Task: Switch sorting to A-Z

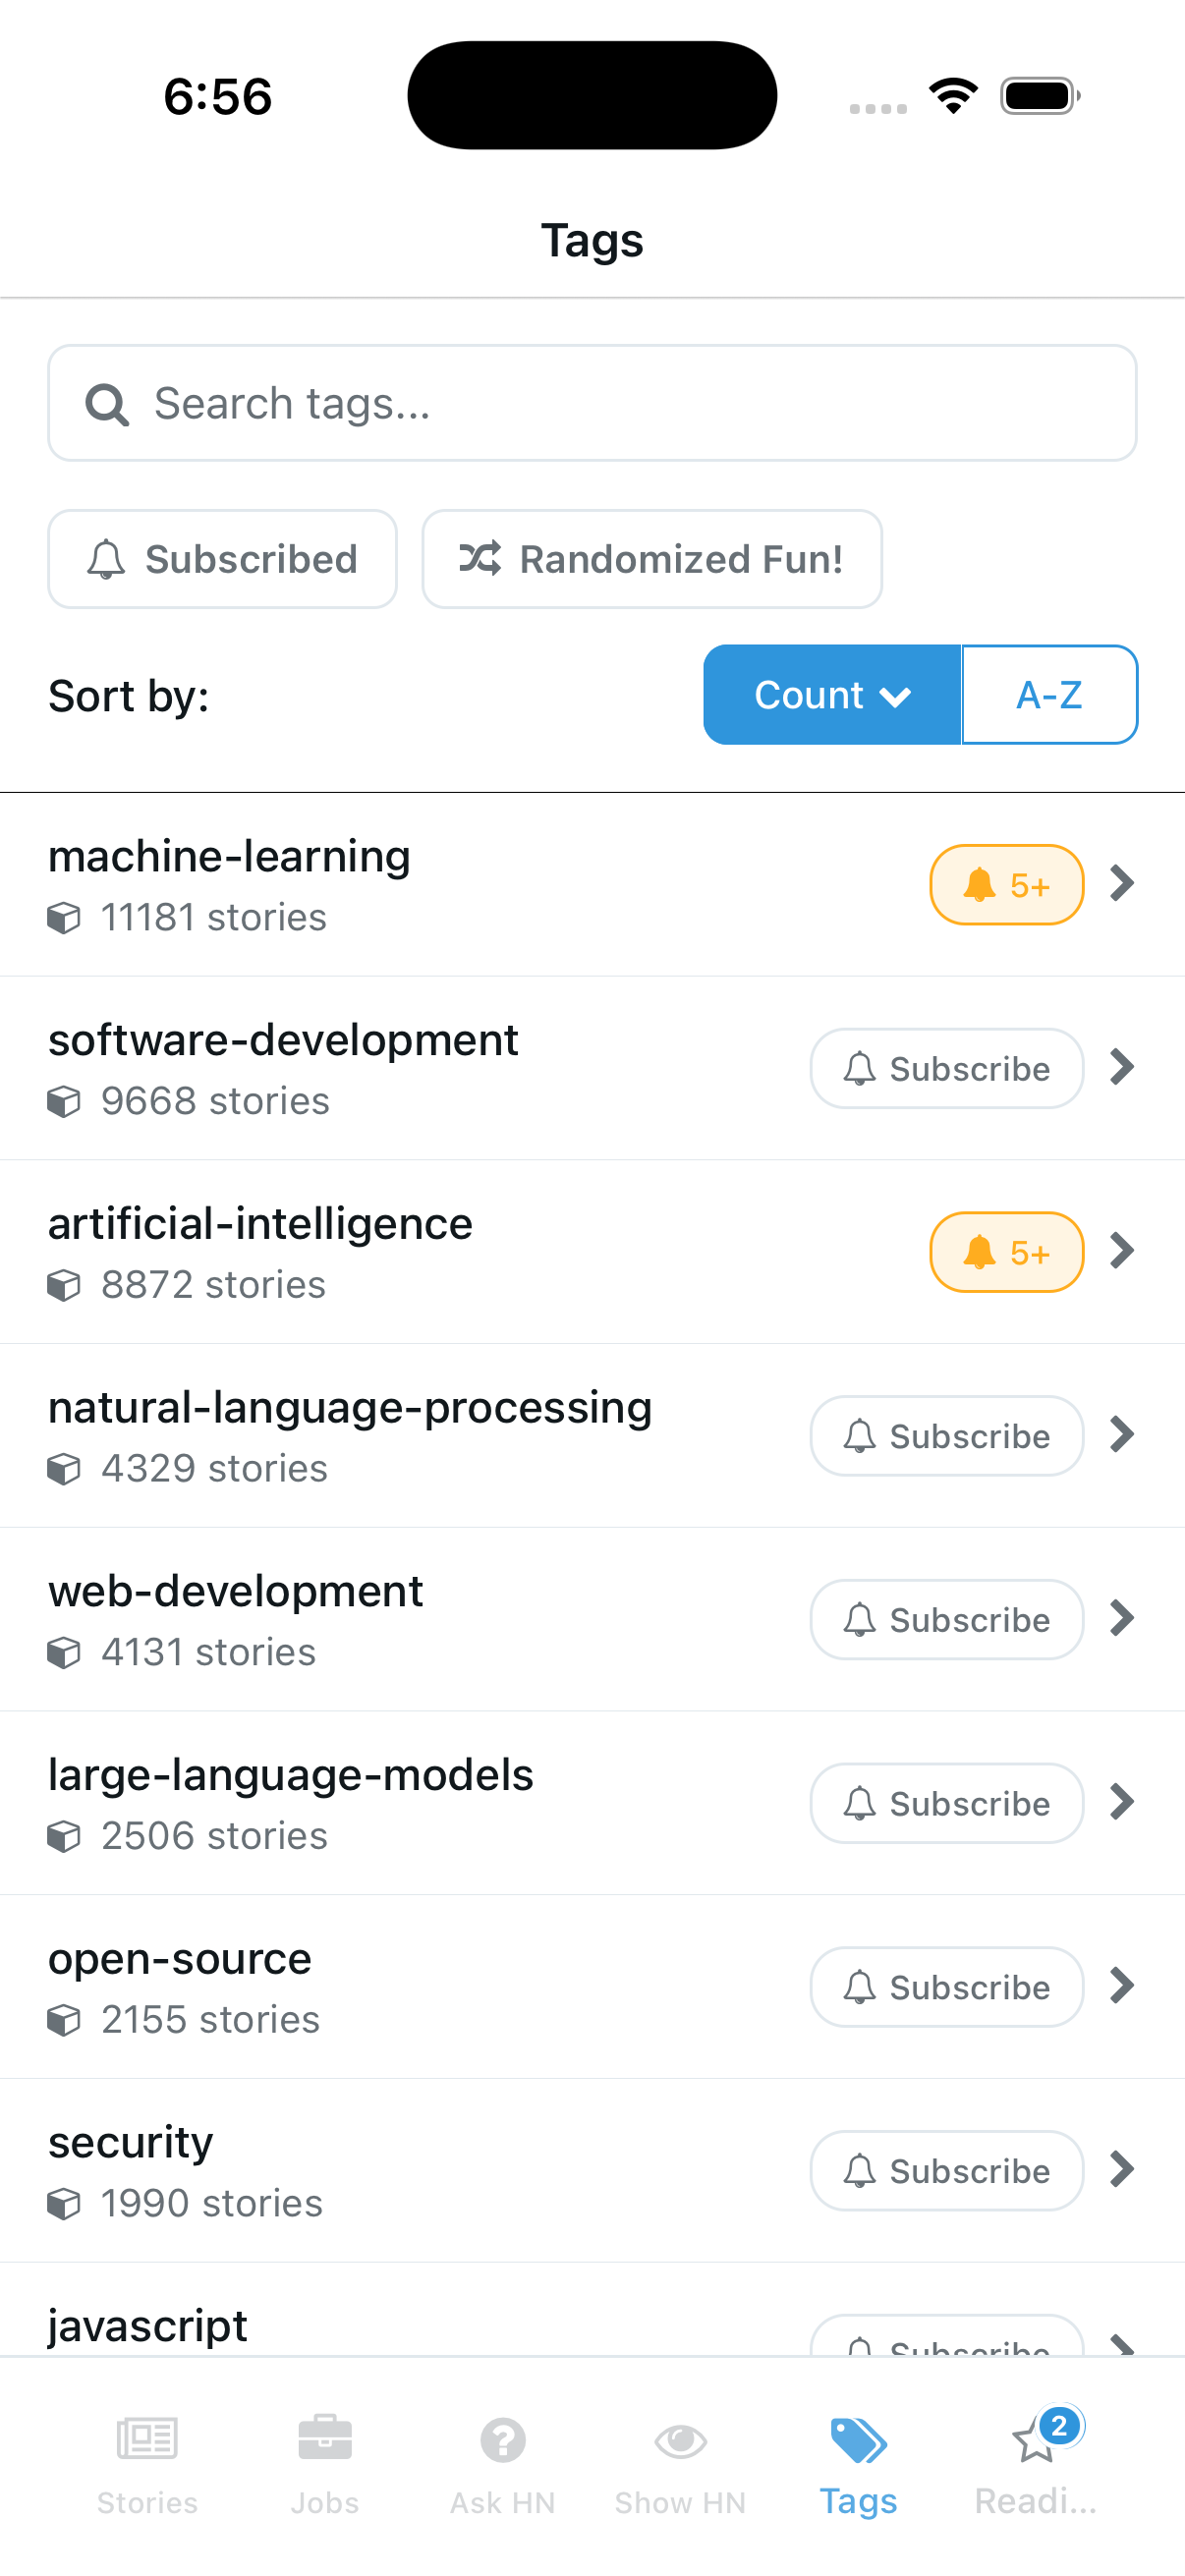Action: (1049, 694)
